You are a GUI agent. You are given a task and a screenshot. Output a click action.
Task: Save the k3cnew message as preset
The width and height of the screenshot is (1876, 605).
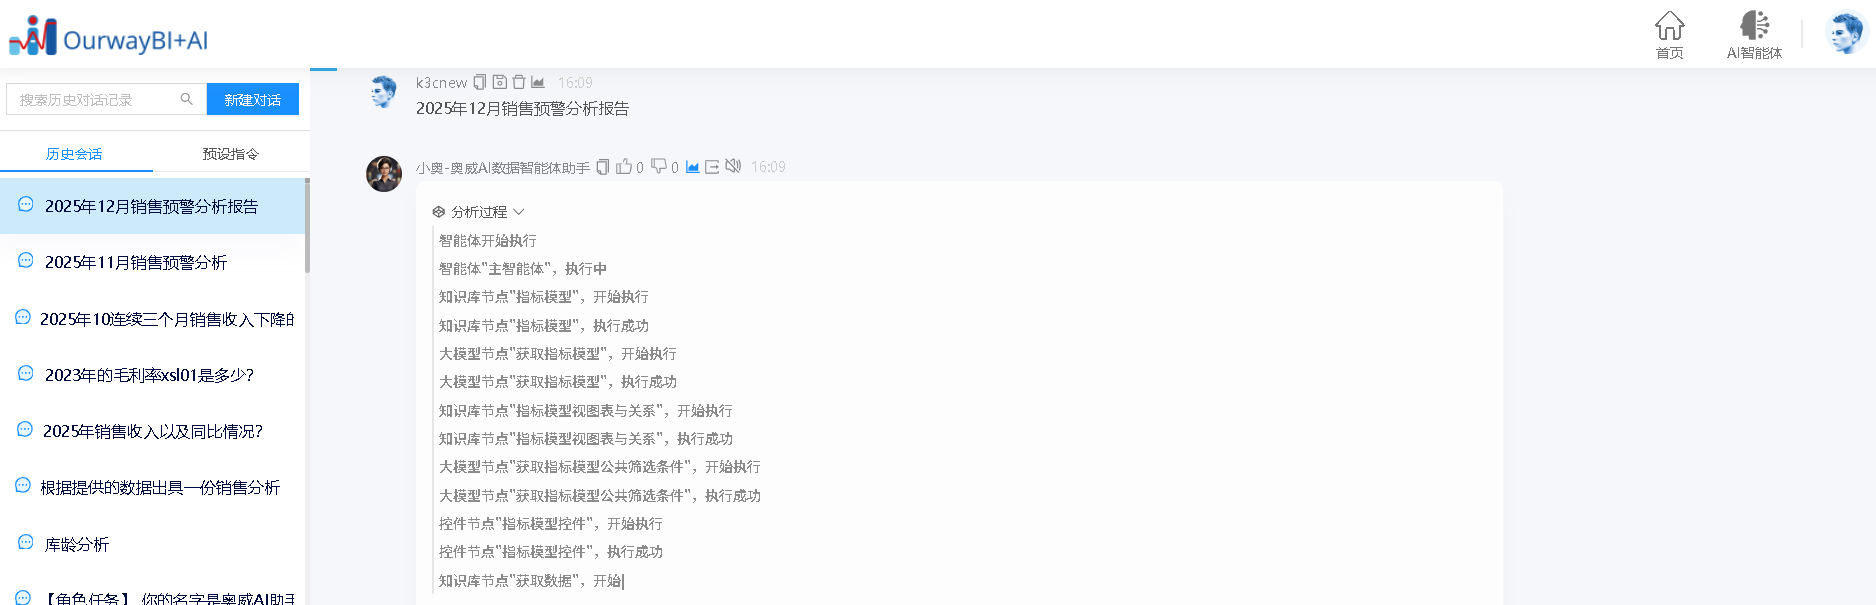(499, 82)
